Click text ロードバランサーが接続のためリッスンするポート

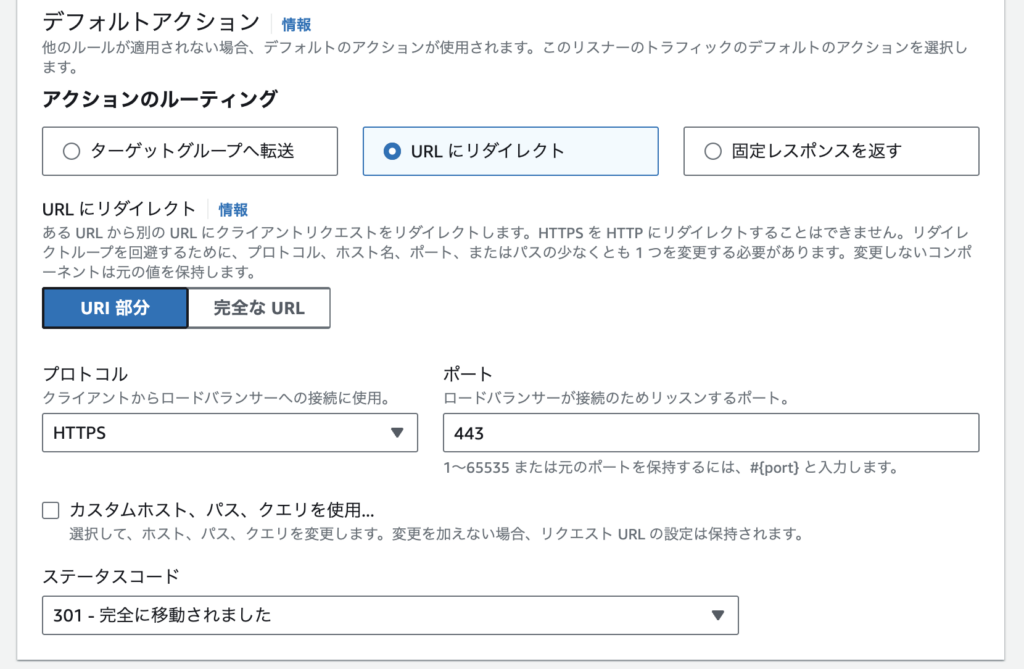click(616, 398)
